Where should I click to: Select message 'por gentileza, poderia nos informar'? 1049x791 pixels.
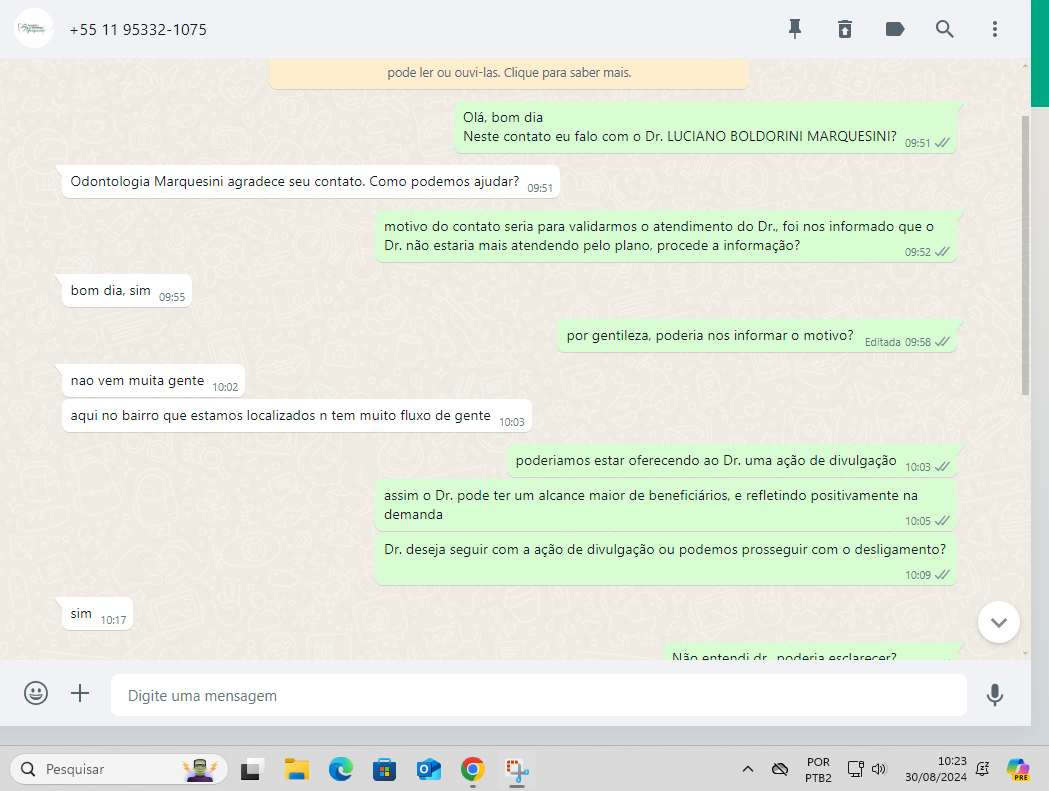757,336
